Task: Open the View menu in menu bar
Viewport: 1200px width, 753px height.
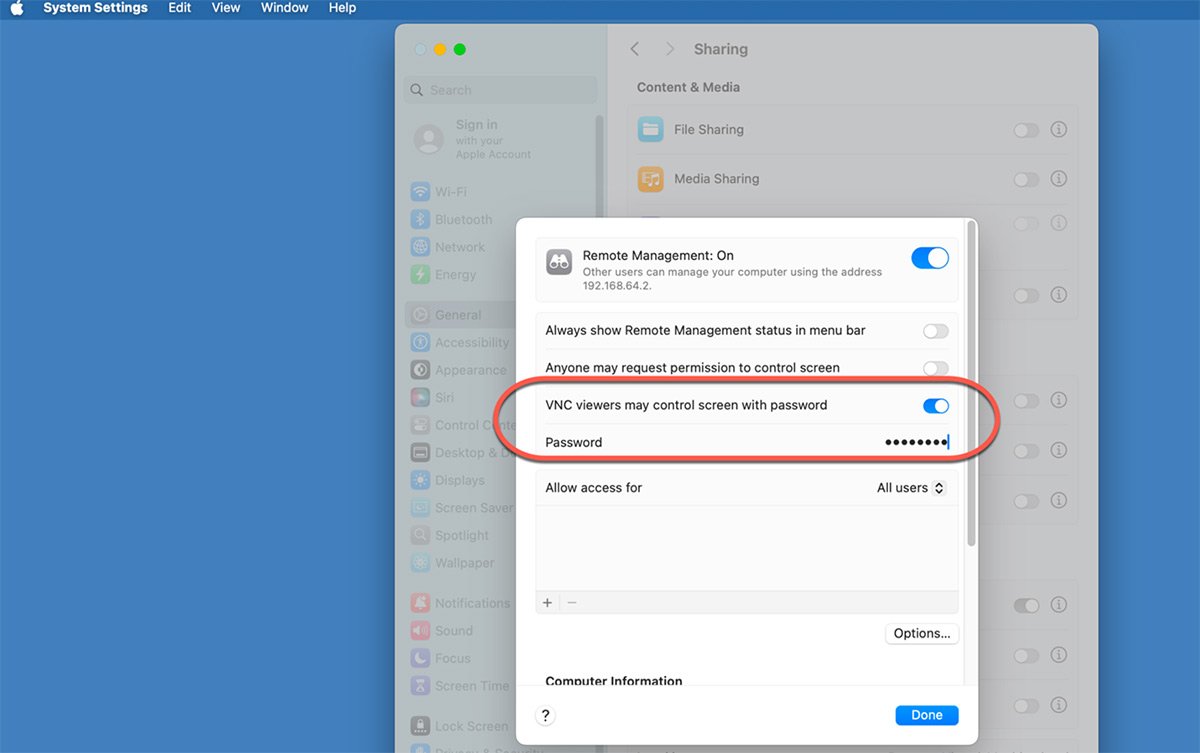Action: (226, 8)
